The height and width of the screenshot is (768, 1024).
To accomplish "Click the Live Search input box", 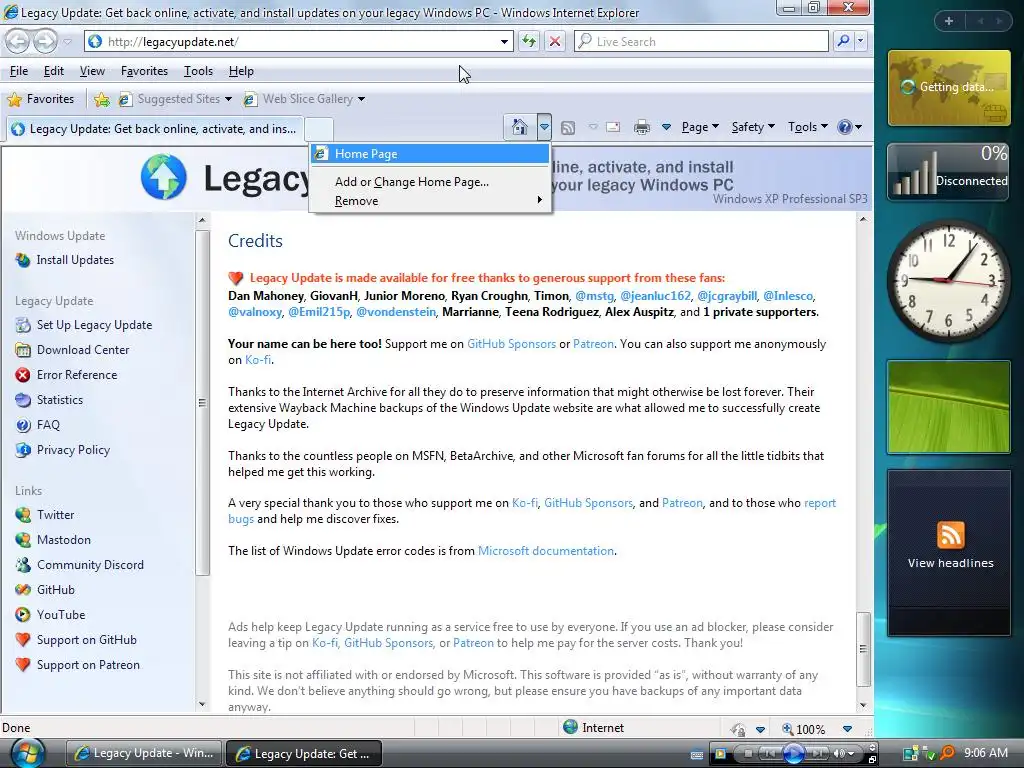I will pyautogui.click(x=702, y=42).
